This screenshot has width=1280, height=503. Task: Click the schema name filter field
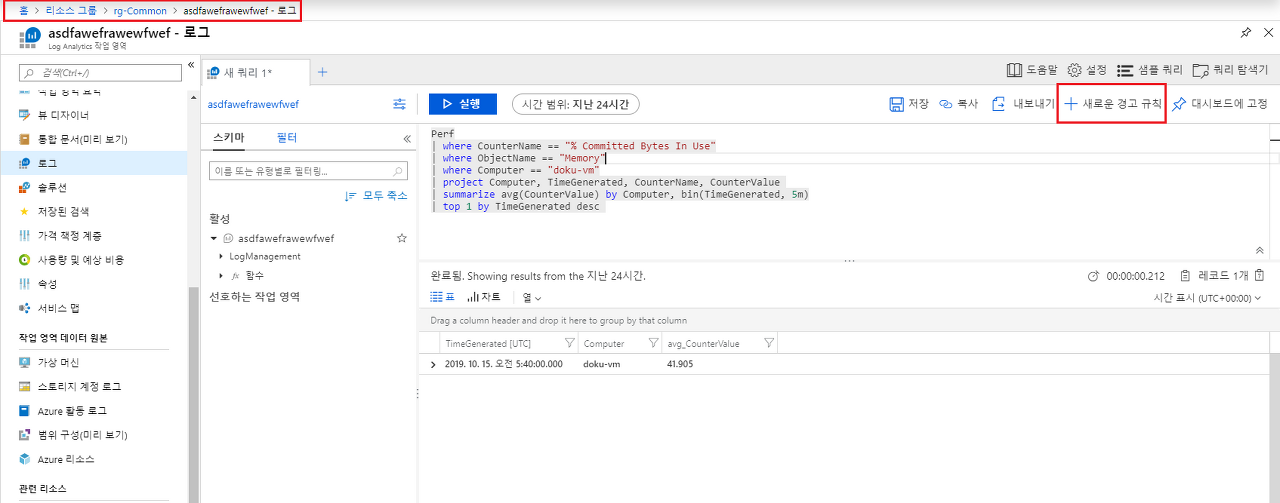point(309,171)
